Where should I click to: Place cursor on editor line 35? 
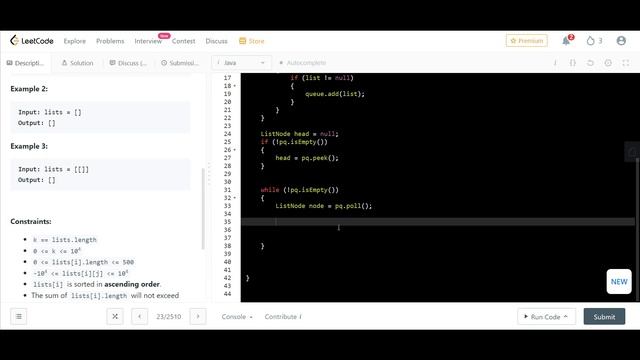point(438,222)
